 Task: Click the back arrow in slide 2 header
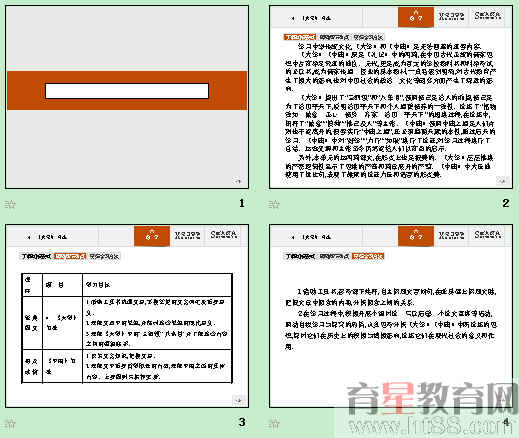point(293,18)
